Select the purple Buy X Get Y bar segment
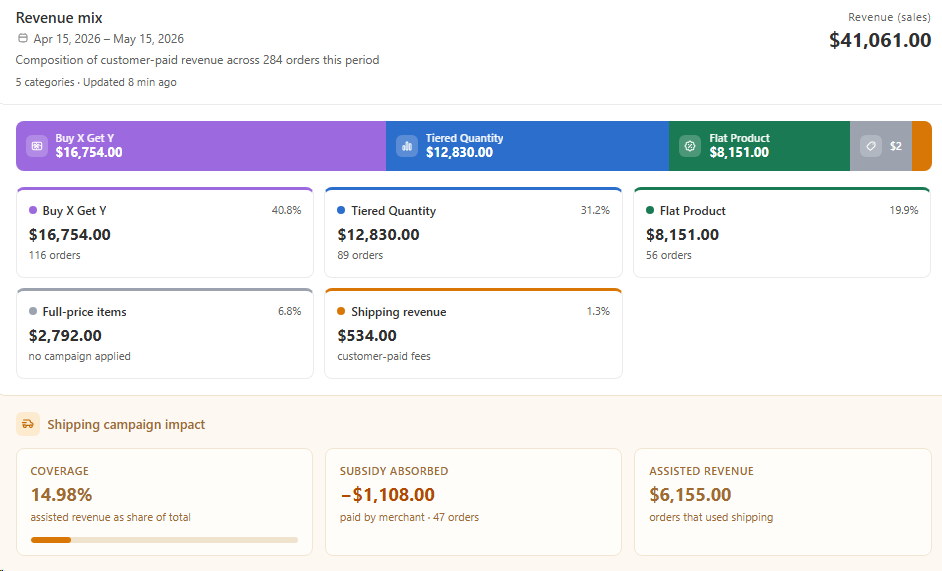The width and height of the screenshot is (942, 571). click(x=201, y=146)
